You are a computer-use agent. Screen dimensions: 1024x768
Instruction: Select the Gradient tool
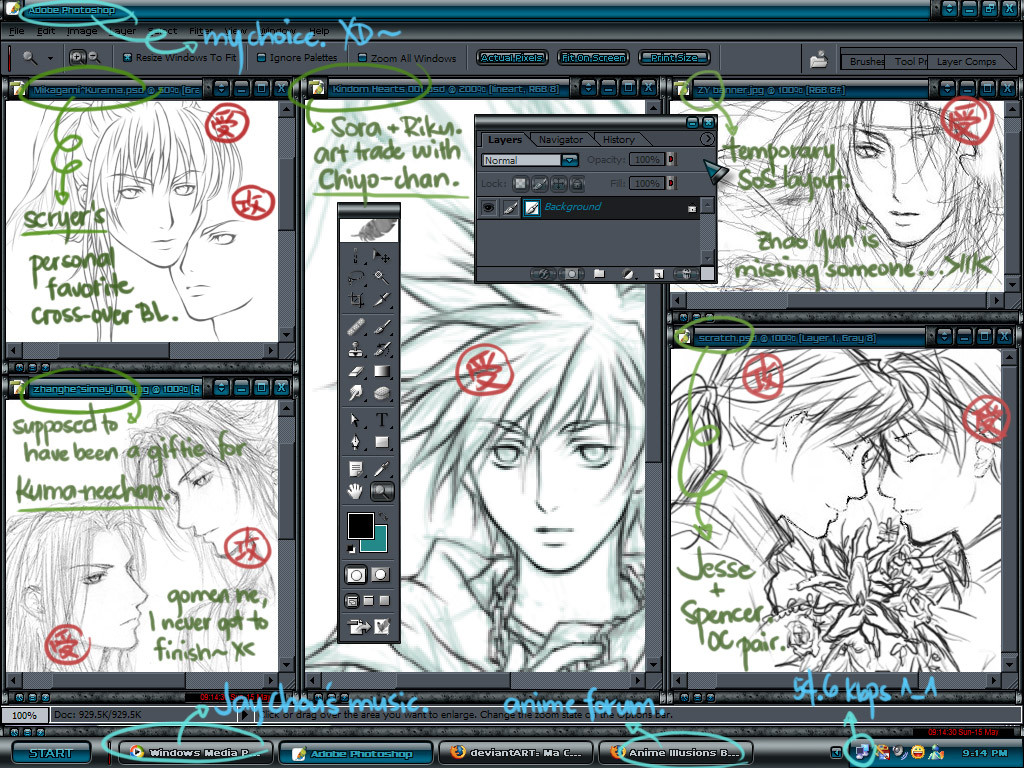pyautogui.click(x=381, y=372)
